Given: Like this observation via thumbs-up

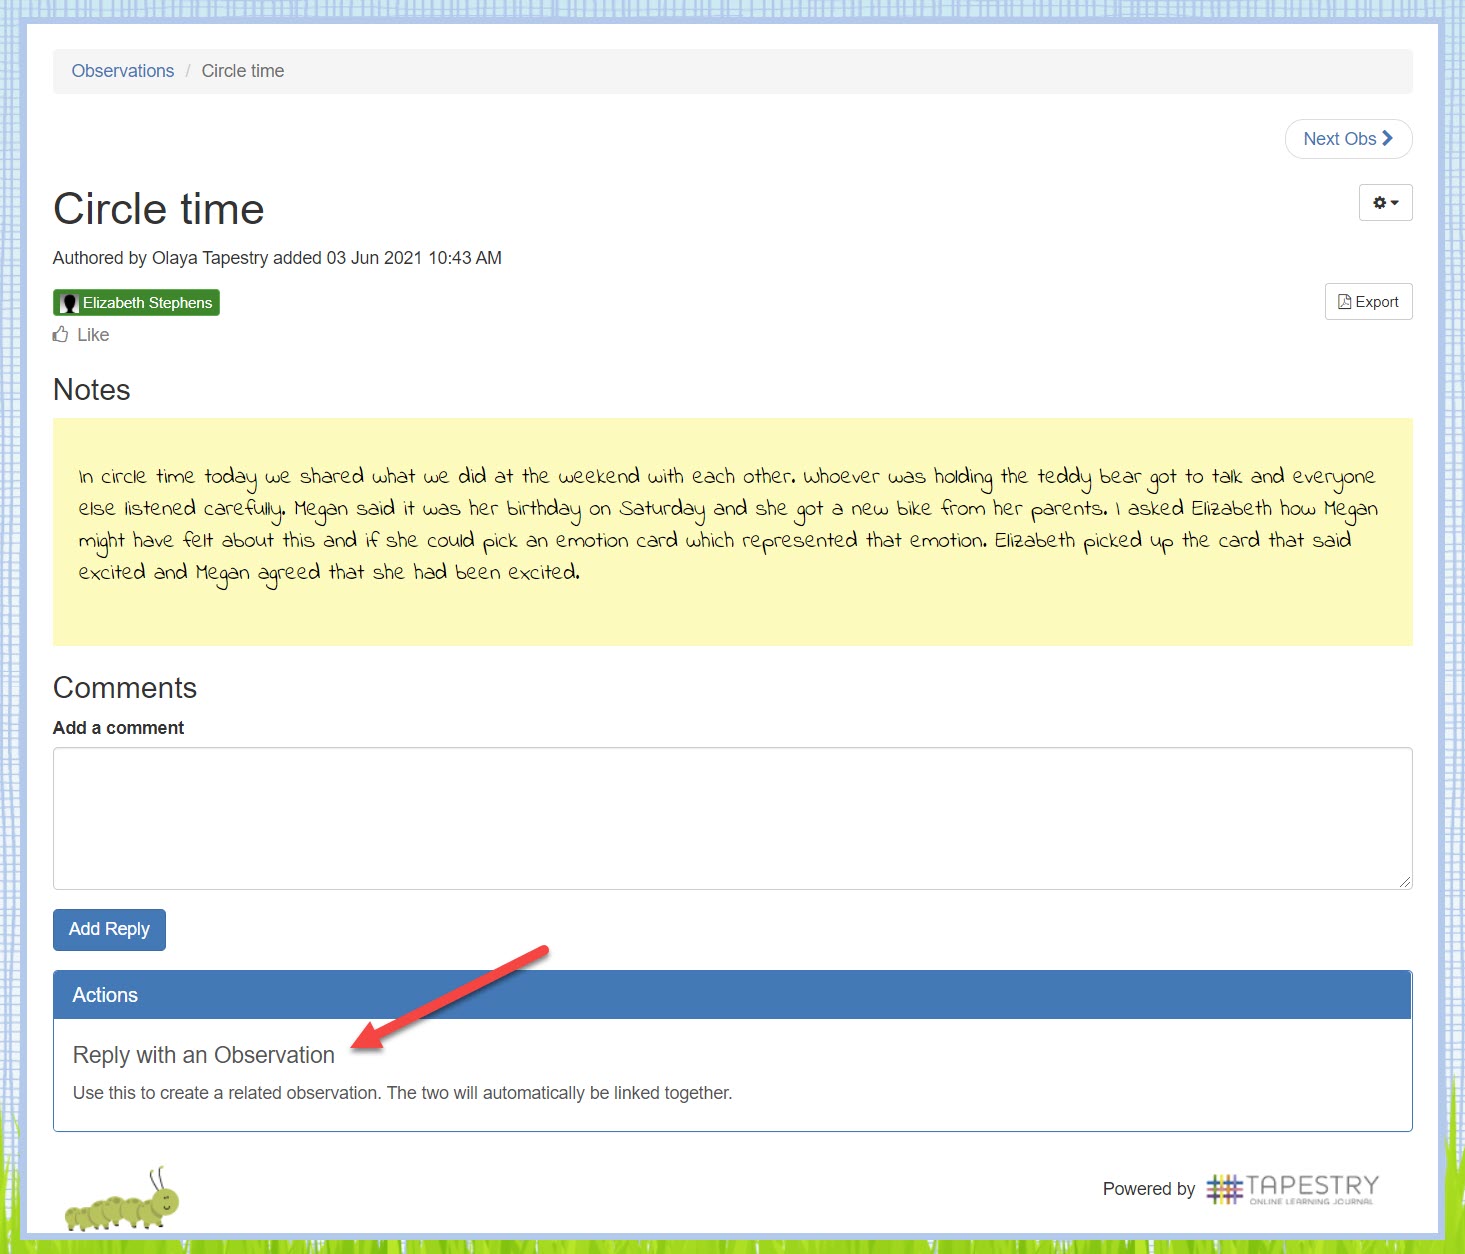Looking at the screenshot, I should coord(81,335).
